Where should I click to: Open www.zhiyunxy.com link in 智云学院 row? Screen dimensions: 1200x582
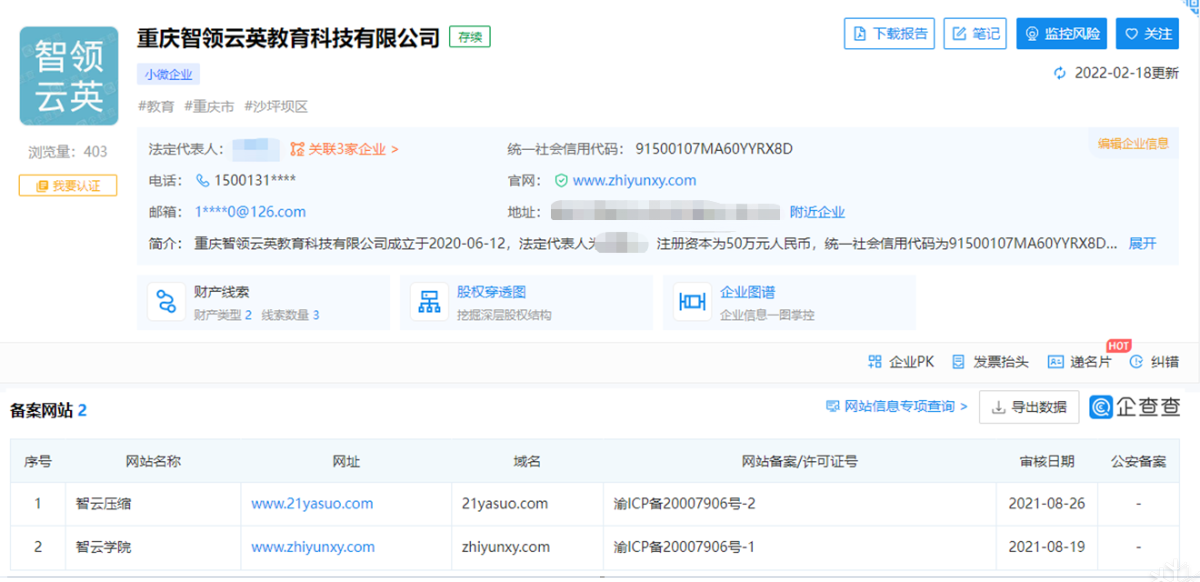coord(313,547)
